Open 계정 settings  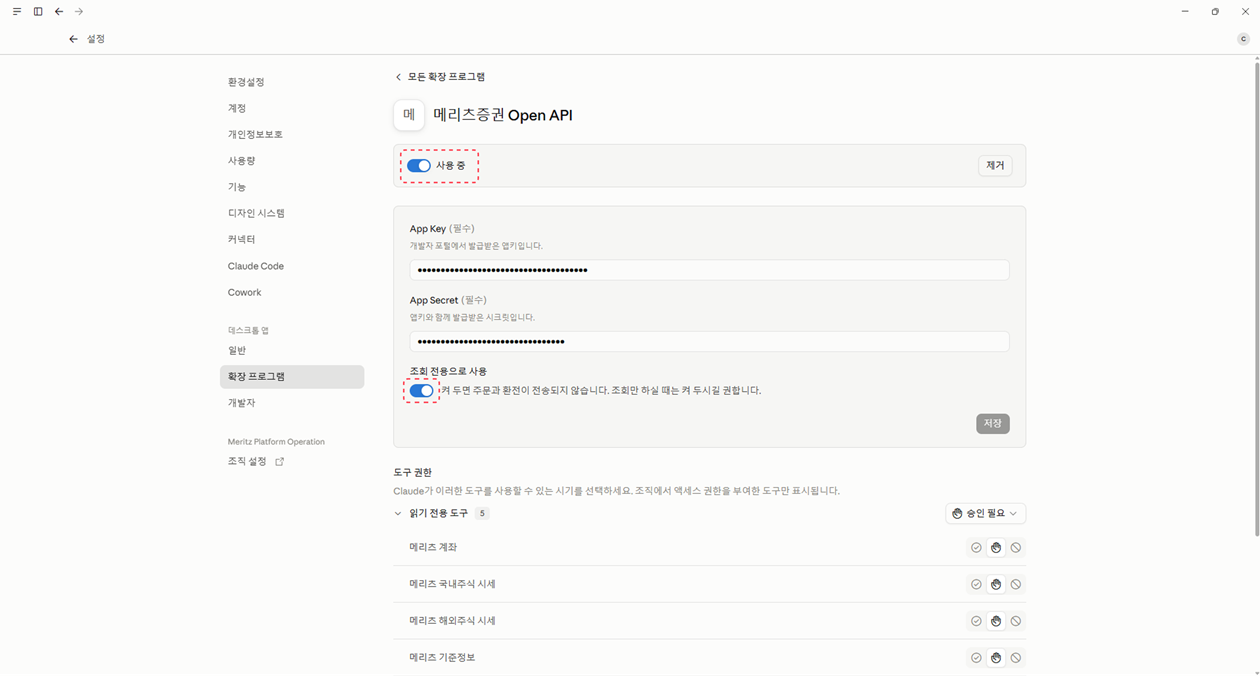(237, 108)
